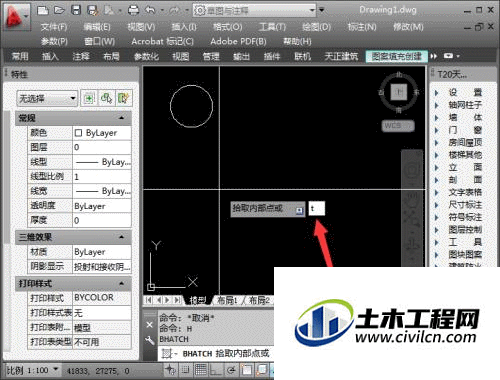
Task: Click the 透明度 ByLayer value
Action: tap(102, 206)
